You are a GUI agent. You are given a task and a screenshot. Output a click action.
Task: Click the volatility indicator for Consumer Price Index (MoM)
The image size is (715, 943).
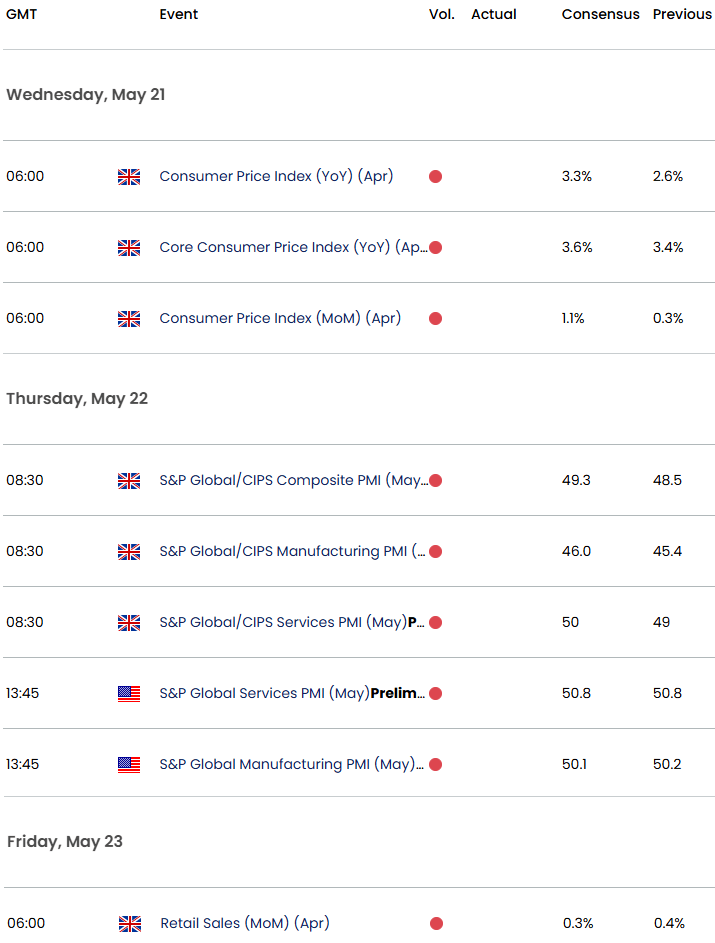pos(435,318)
